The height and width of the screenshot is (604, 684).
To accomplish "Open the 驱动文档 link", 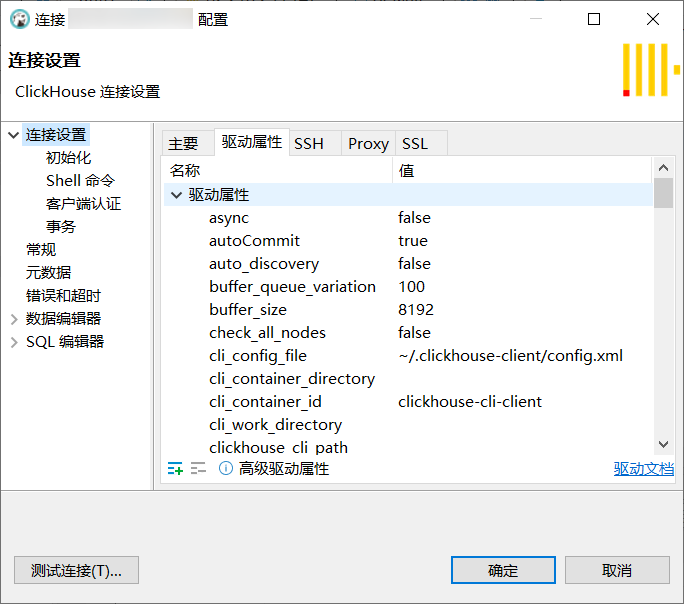I will click(x=643, y=468).
